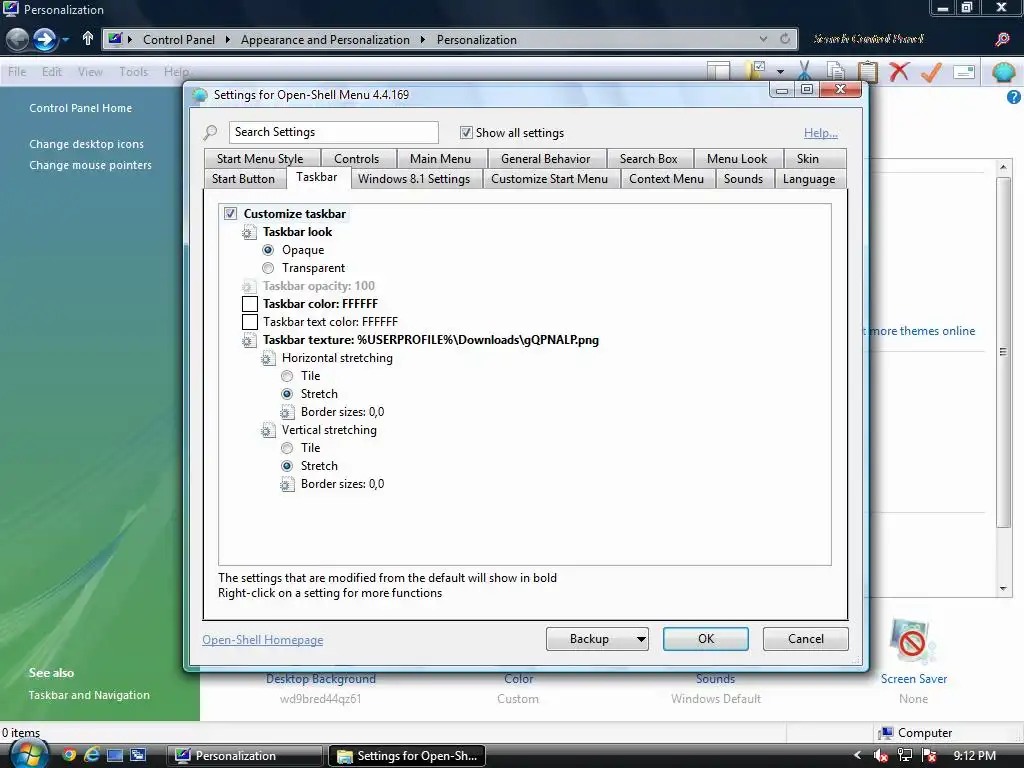Switch to the Controls tab
The width and height of the screenshot is (1024, 768).
356,159
